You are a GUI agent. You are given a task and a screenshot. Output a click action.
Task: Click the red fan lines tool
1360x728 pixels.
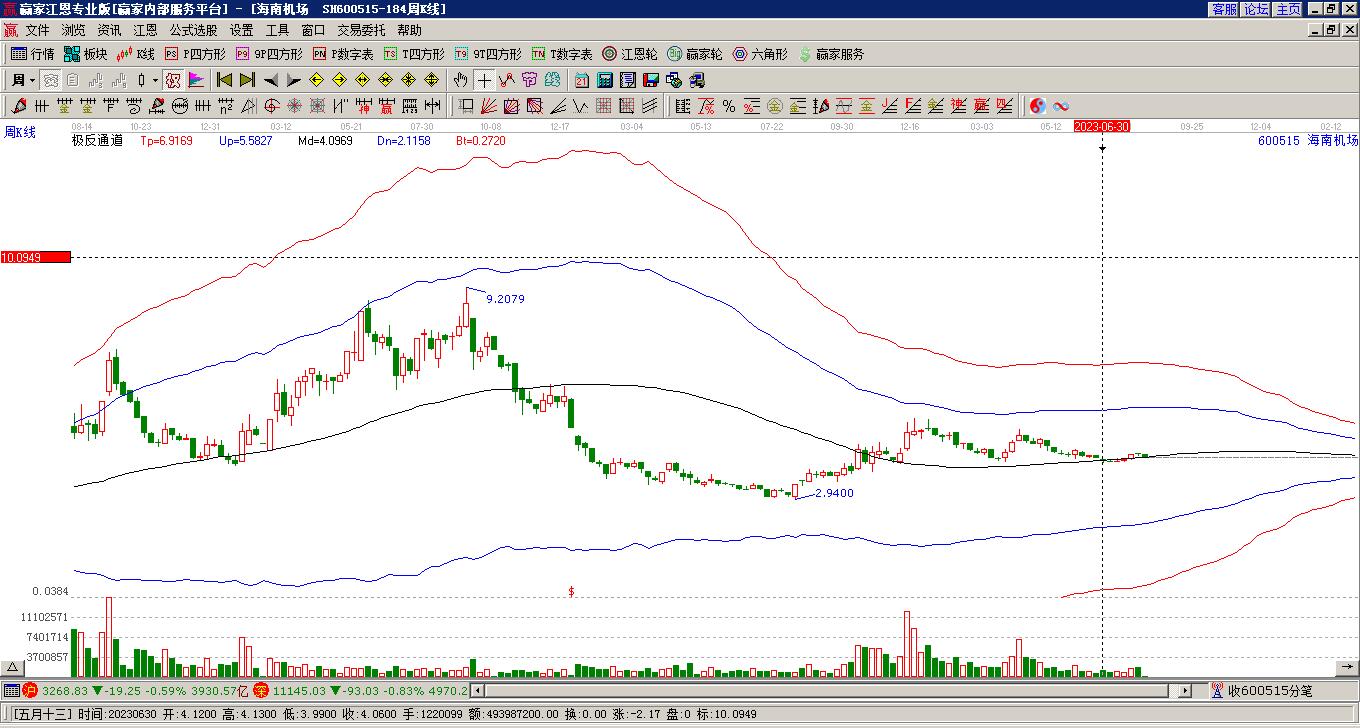pos(488,106)
